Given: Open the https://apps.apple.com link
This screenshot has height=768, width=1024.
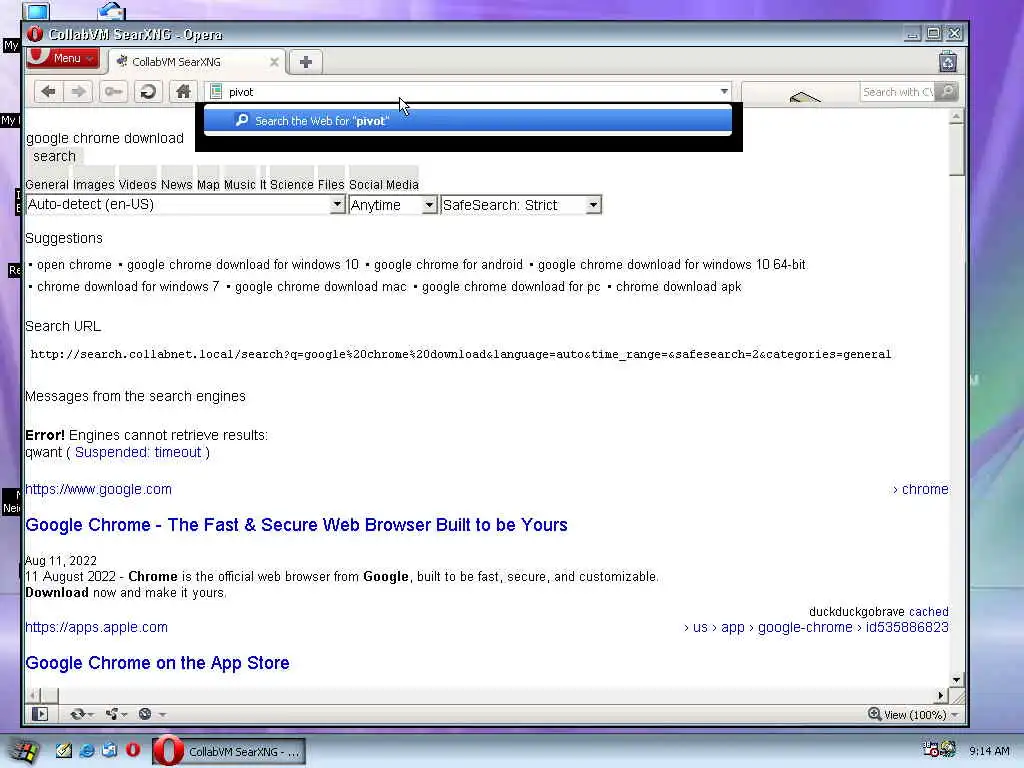Looking at the screenshot, I should point(97,627).
